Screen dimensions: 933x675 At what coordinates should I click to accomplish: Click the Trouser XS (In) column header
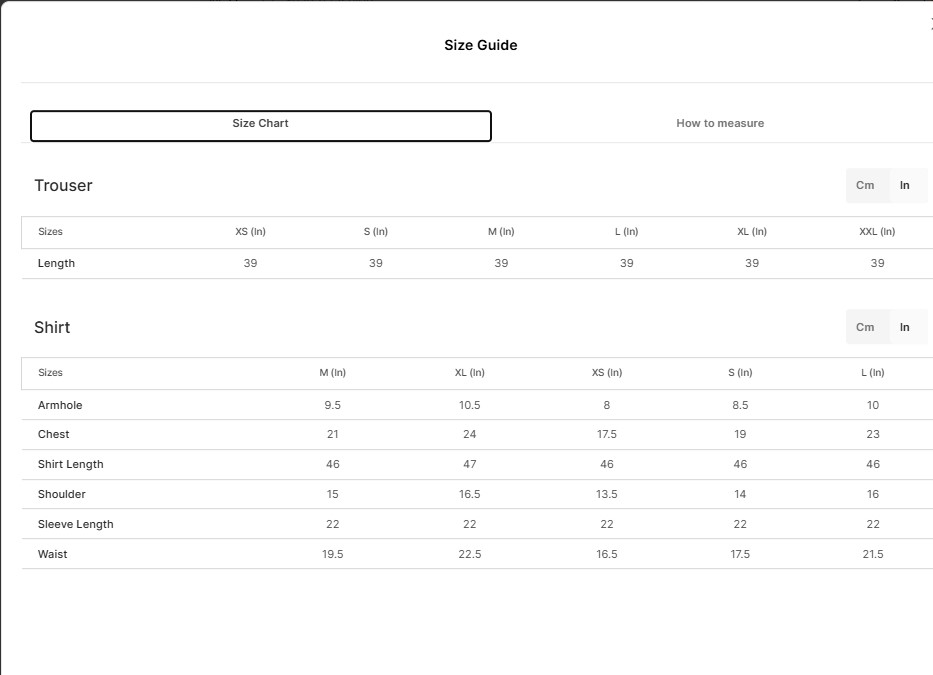point(250,232)
